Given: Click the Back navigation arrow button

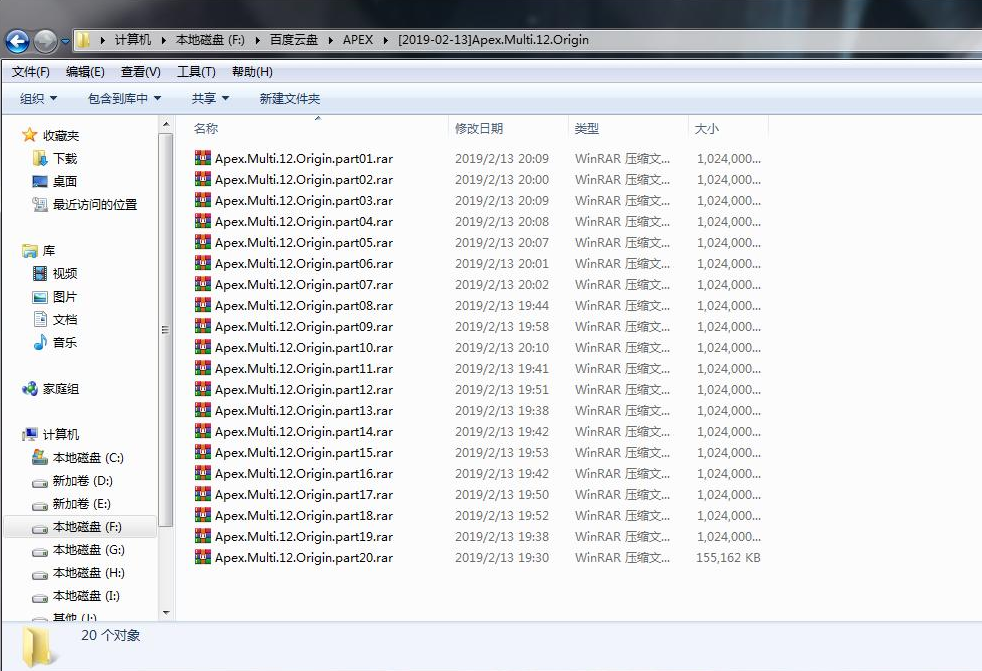Looking at the screenshot, I should [18, 41].
